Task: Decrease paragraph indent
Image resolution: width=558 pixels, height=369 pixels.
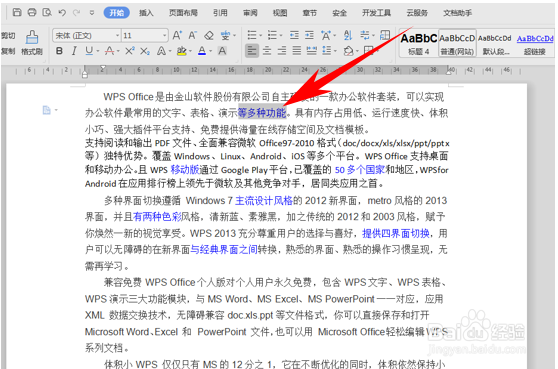Action: [x=294, y=35]
